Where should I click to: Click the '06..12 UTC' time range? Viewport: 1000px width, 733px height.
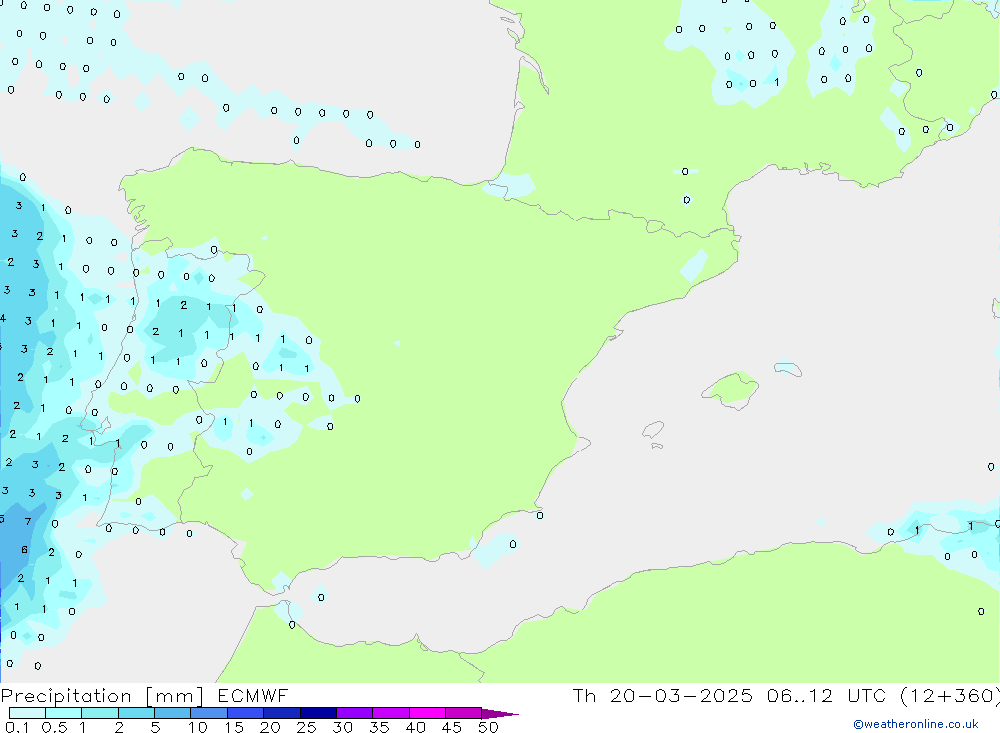pyautogui.click(x=828, y=695)
